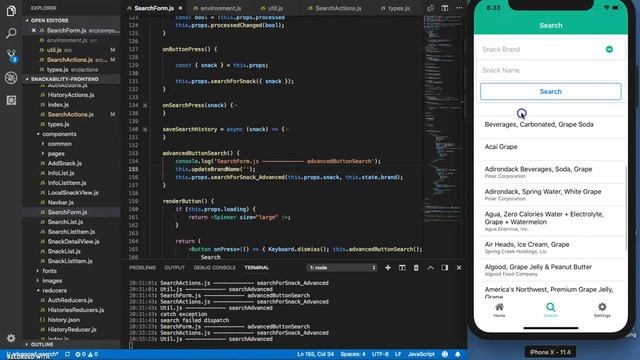Show errors and warnings in status bar
Image resolution: width=640 pixels, height=360 pixels.
(x=87, y=354)
